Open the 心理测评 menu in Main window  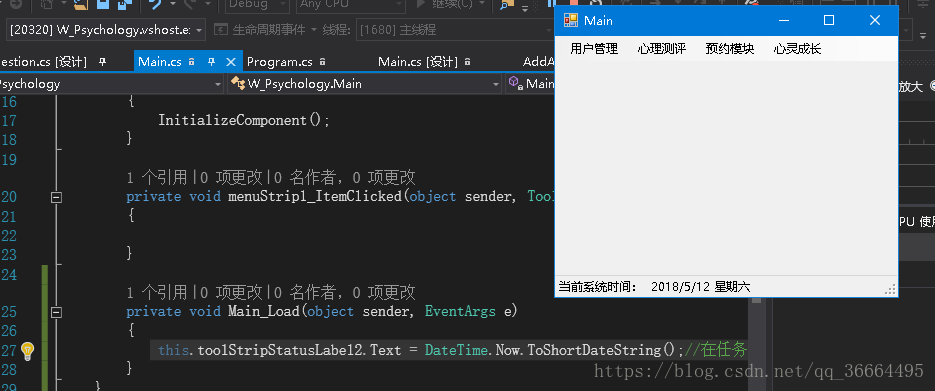(661, 49)
